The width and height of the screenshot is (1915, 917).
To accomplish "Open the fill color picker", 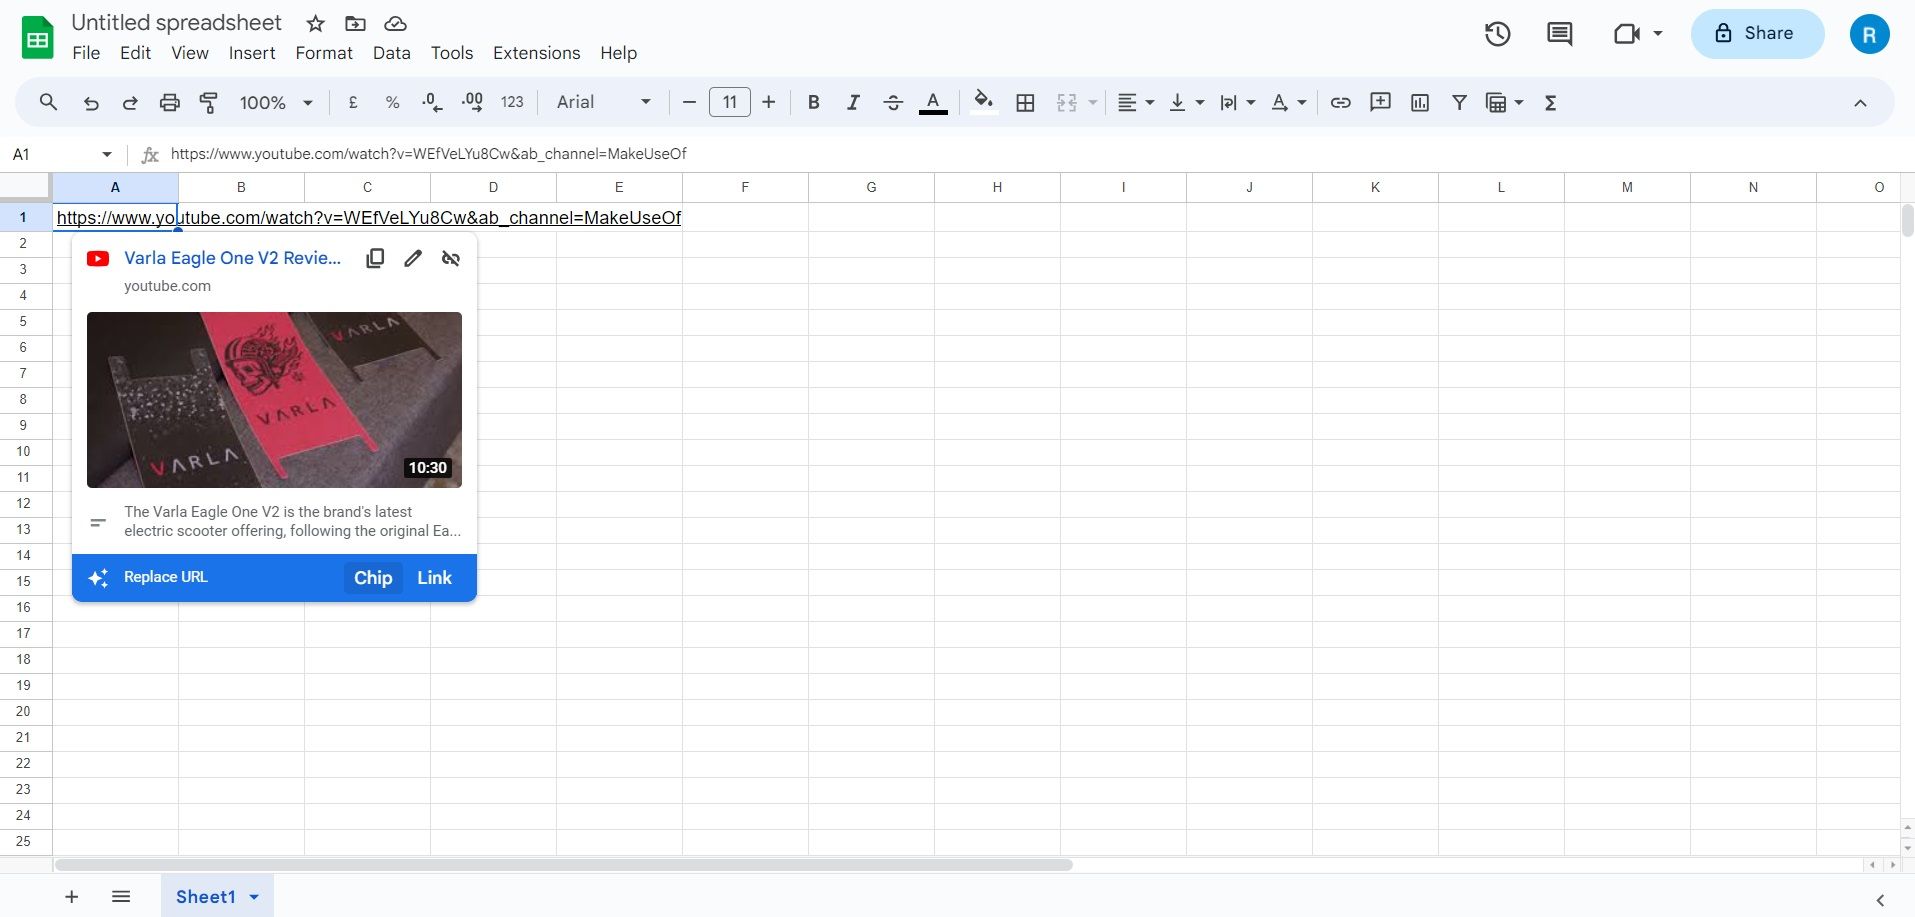I will tap(984, 101).
